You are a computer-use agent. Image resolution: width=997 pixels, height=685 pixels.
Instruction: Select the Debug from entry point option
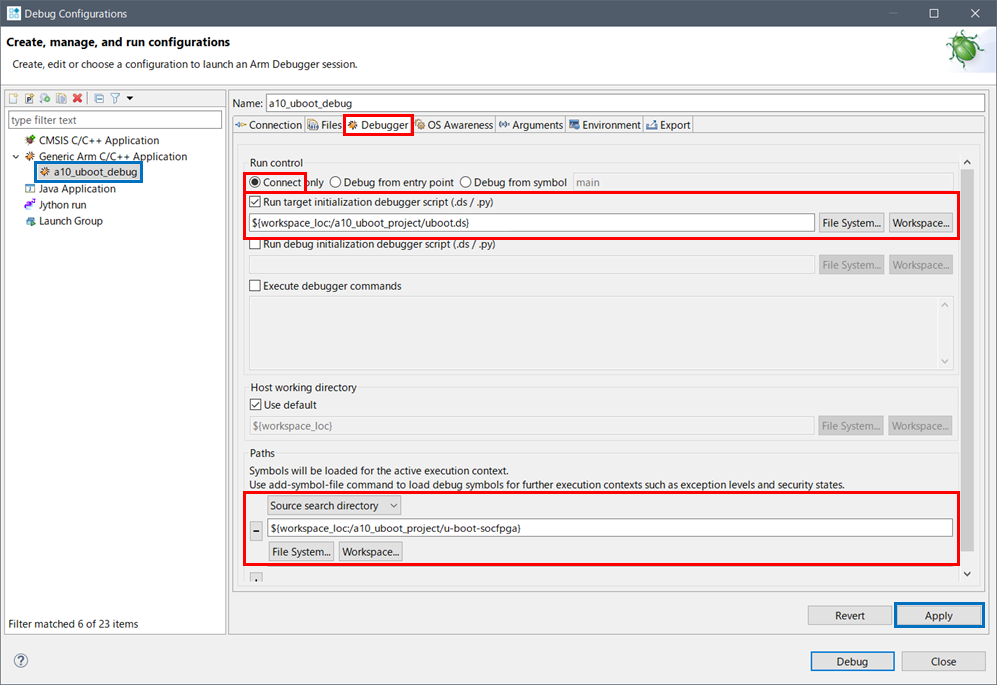[336, 183]
